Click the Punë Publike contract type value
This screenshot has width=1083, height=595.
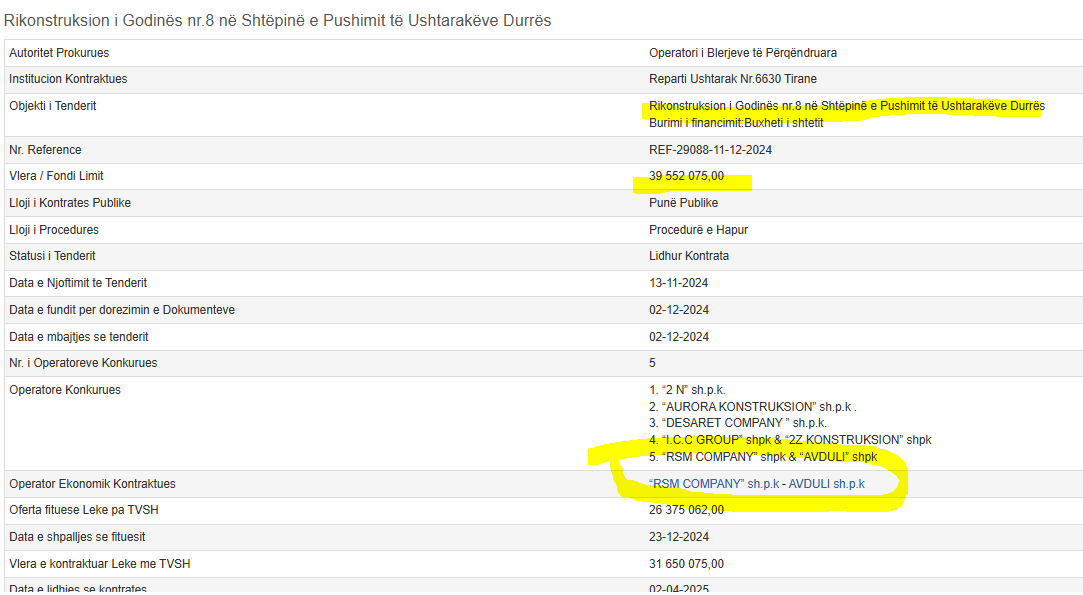(683, 203)
